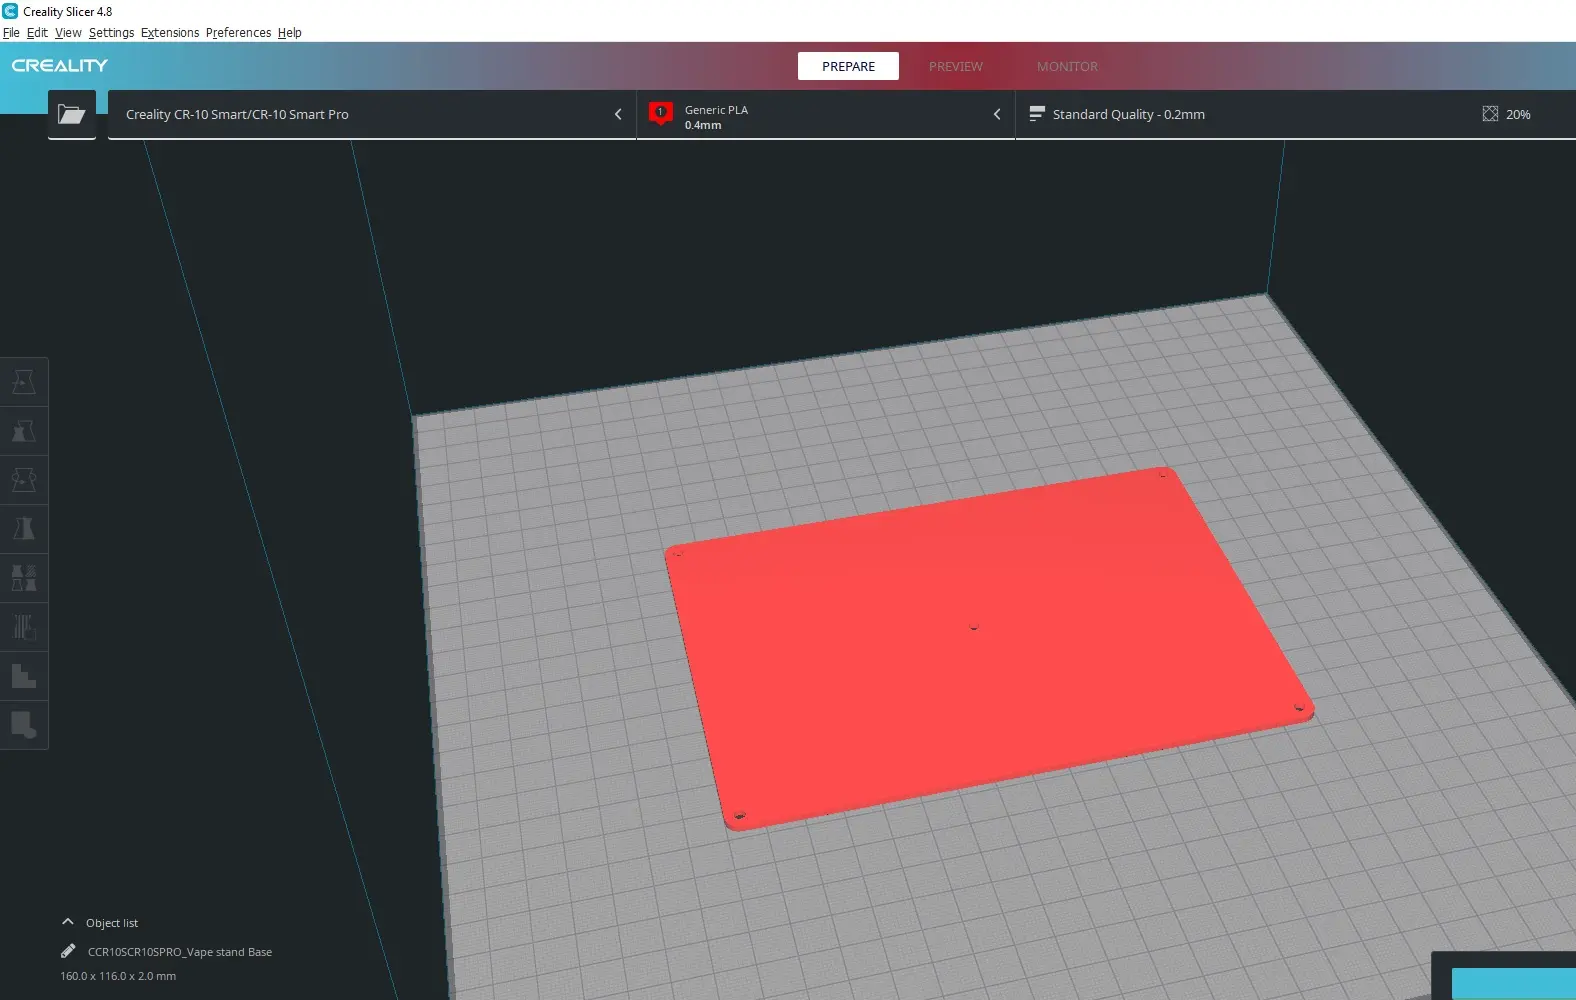Select the Move tool in the left toolbar
The width and height of the screenshot is (1576, 1000).
(24, 382)
